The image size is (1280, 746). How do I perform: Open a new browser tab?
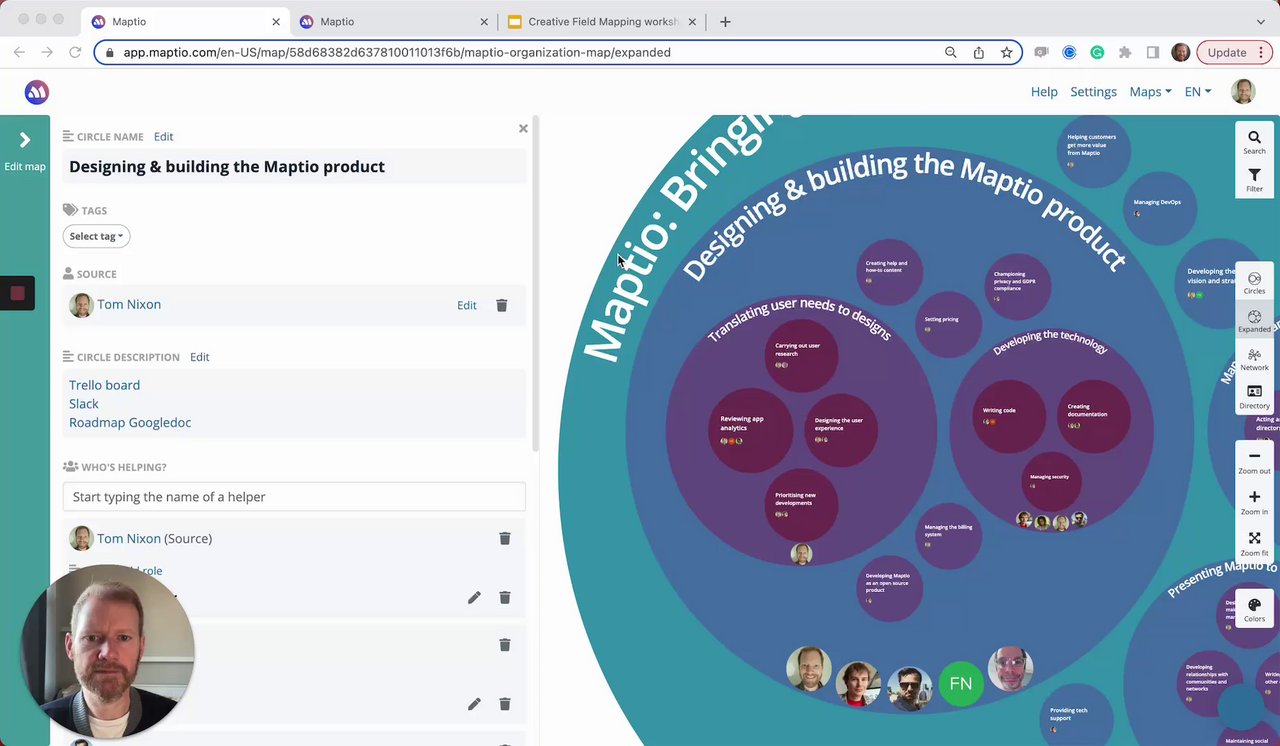[x=725, y=21]
